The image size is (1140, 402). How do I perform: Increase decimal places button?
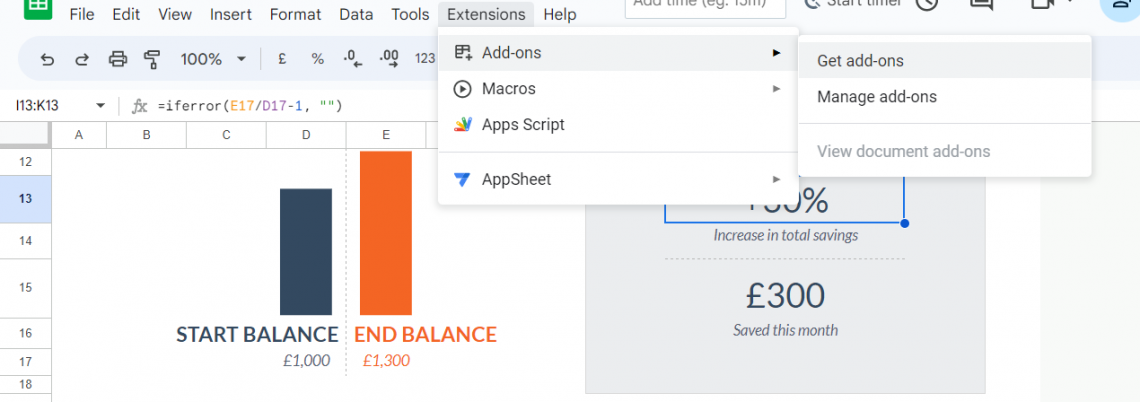(x=389, y=59)
